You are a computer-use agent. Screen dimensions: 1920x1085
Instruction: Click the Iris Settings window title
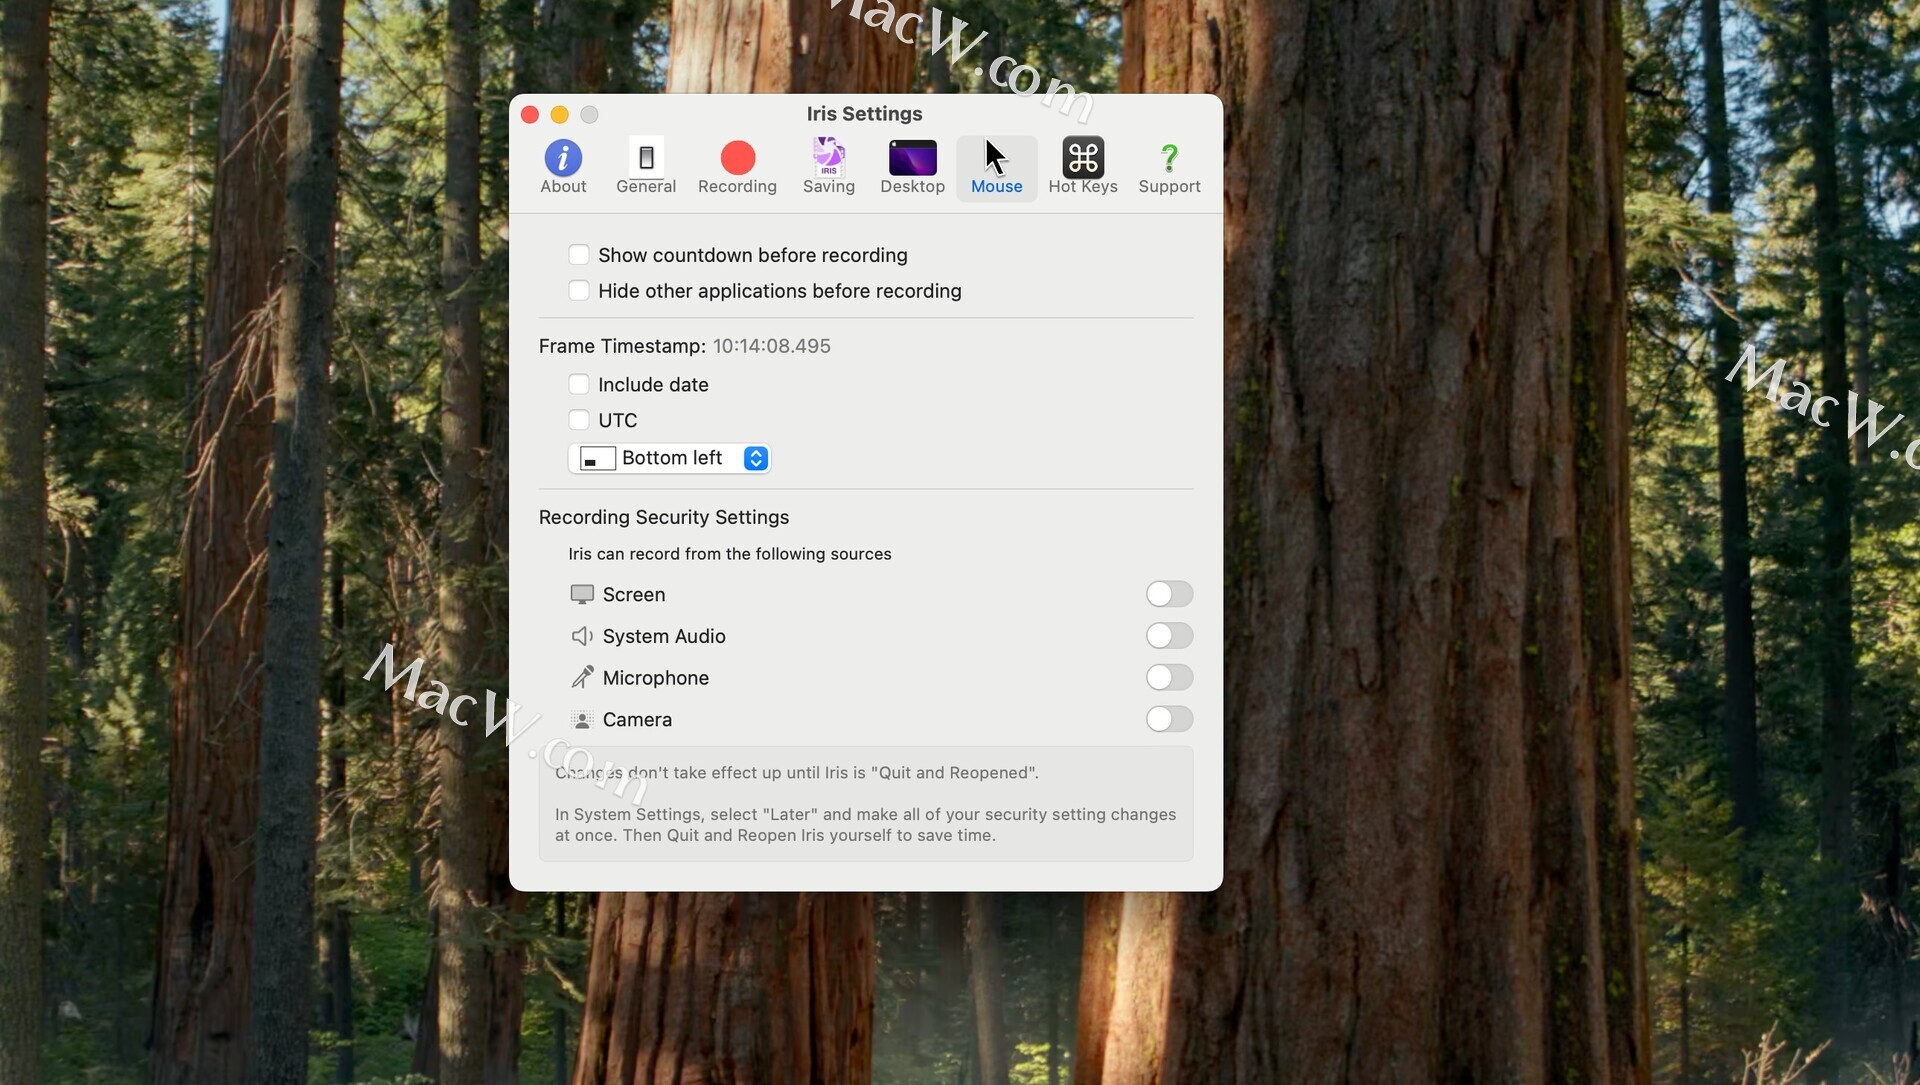pyautogui.click(x=865, y=114)
